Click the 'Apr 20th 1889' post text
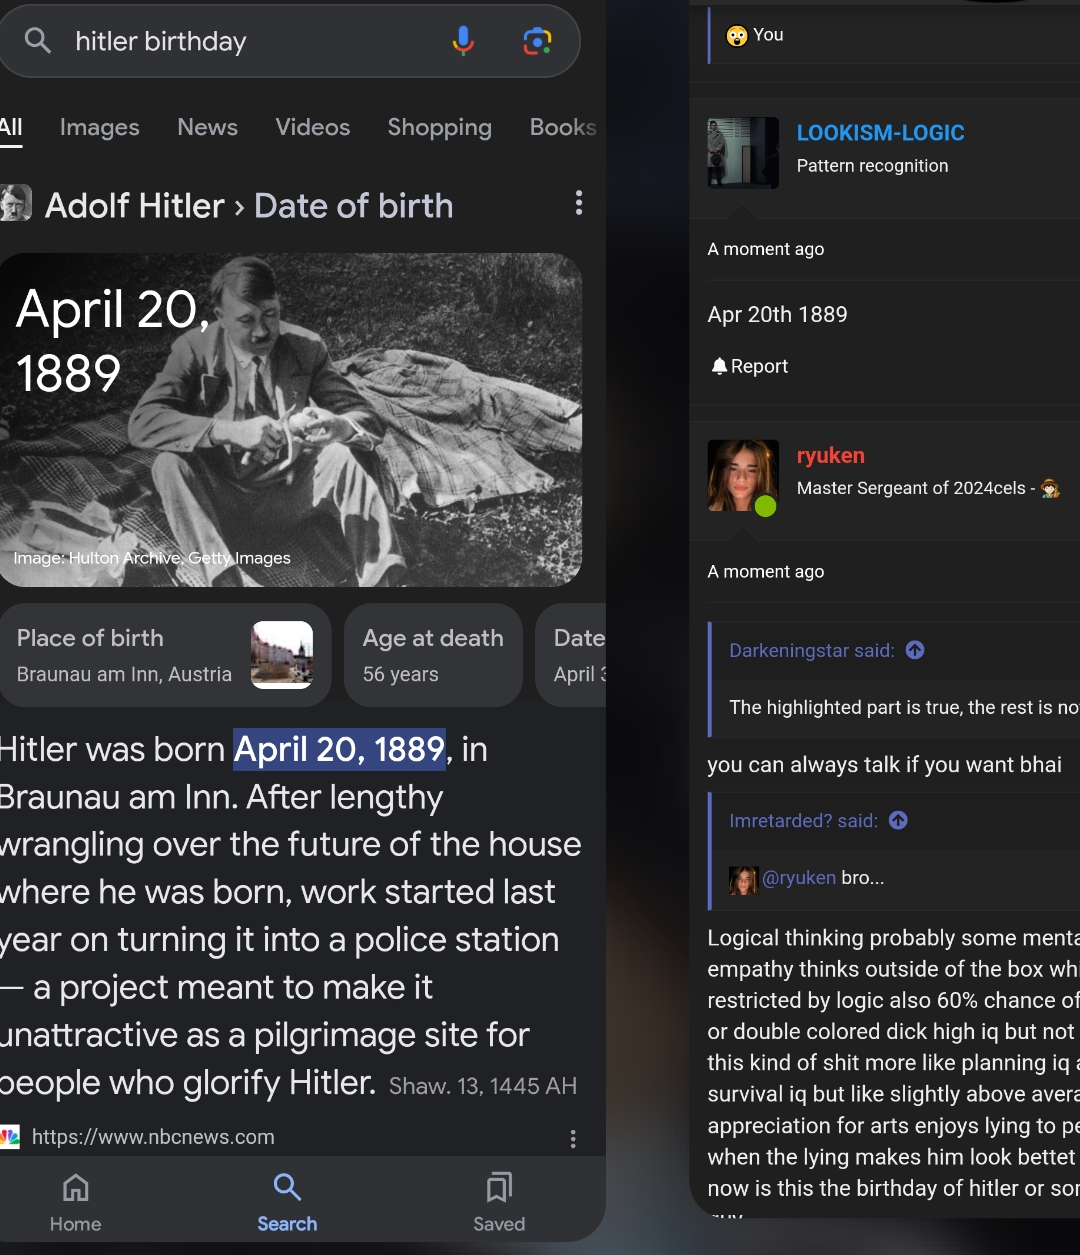Screen dimensions: 1080x1255 (x=777, y=315)
